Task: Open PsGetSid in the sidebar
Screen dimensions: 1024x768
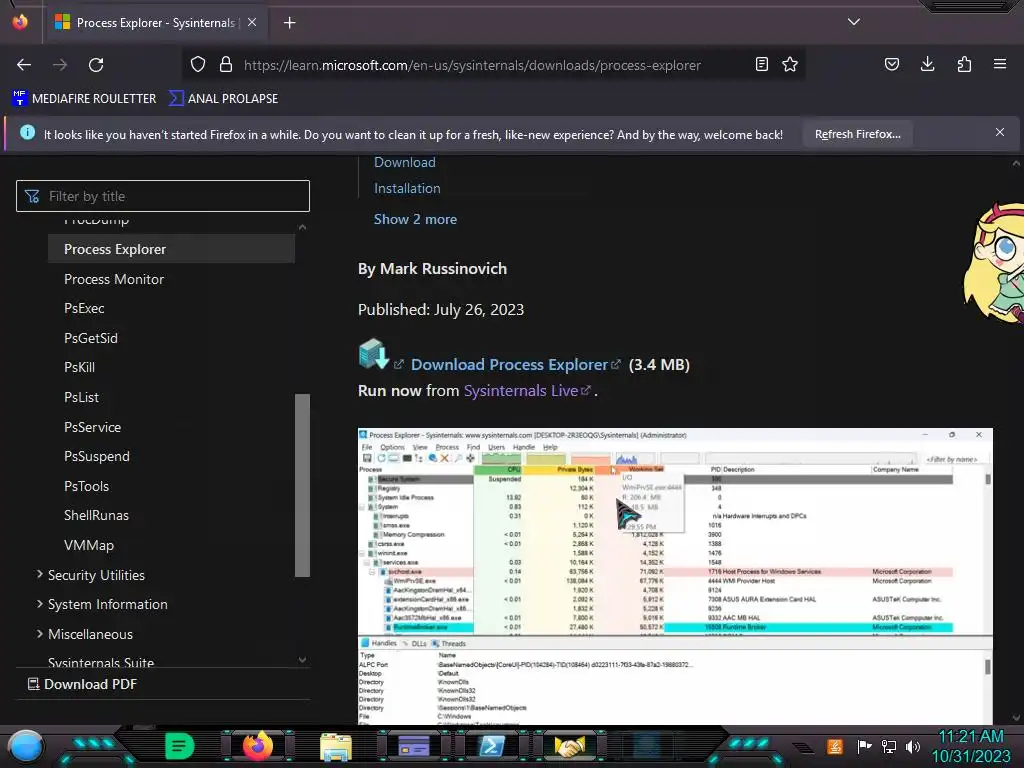Action: pyautogui.click(x=91, y=338)
